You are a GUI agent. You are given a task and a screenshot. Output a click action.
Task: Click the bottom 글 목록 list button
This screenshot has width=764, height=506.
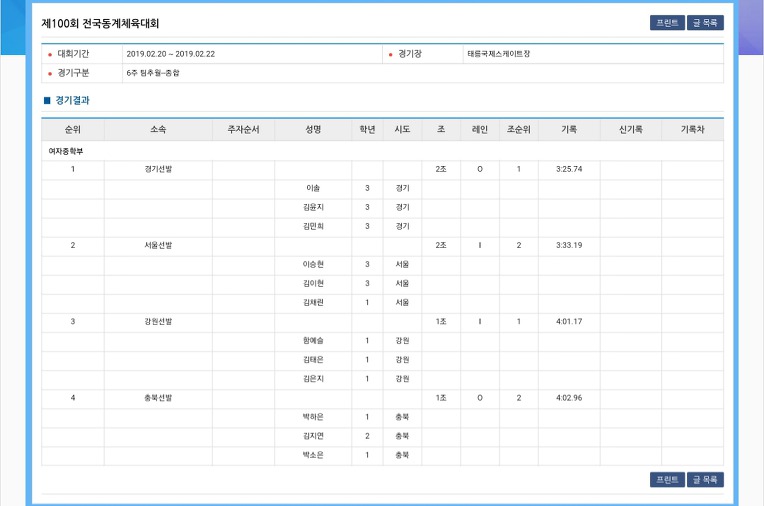[x=705, y=480]
